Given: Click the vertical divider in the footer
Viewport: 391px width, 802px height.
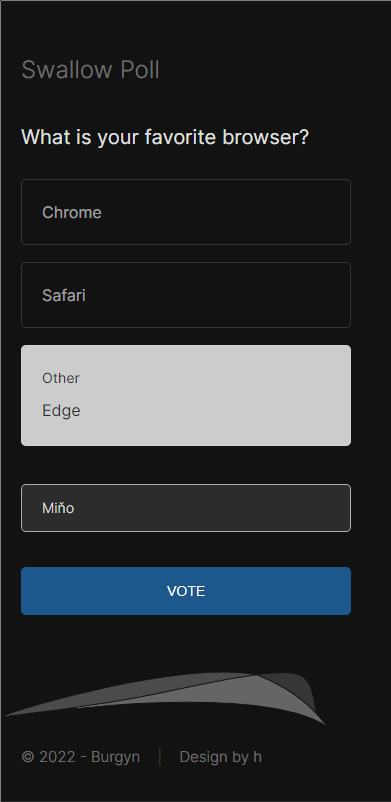Looking at the screenshot, I should point(160,757).
